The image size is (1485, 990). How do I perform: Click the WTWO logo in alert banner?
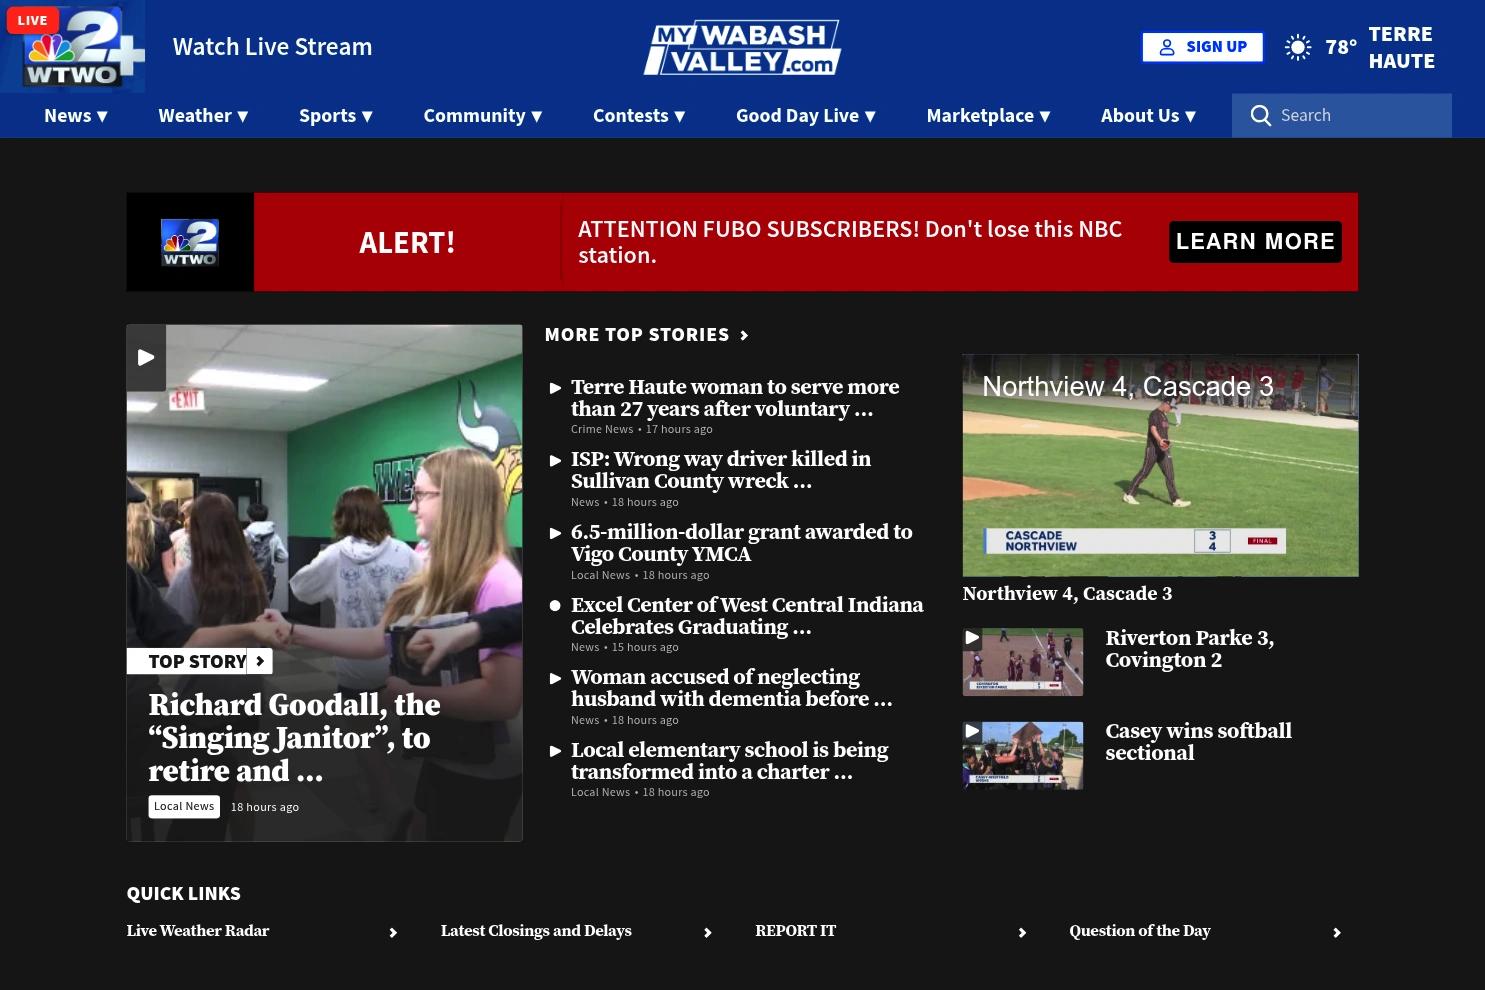coord(190,242)
